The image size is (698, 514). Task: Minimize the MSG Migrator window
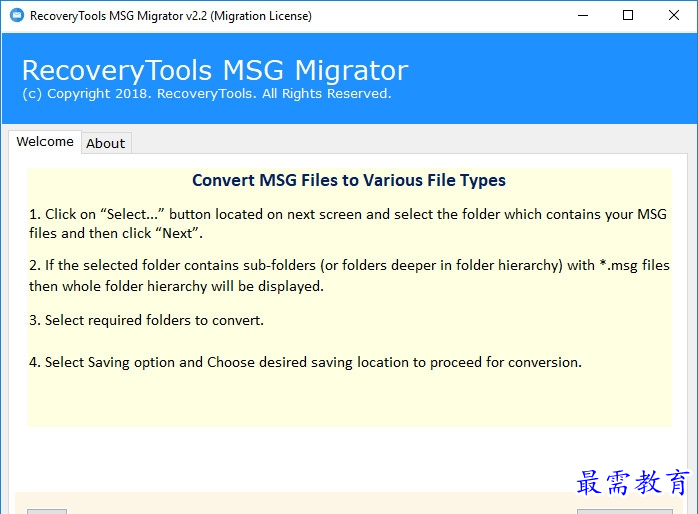[583, 16]
